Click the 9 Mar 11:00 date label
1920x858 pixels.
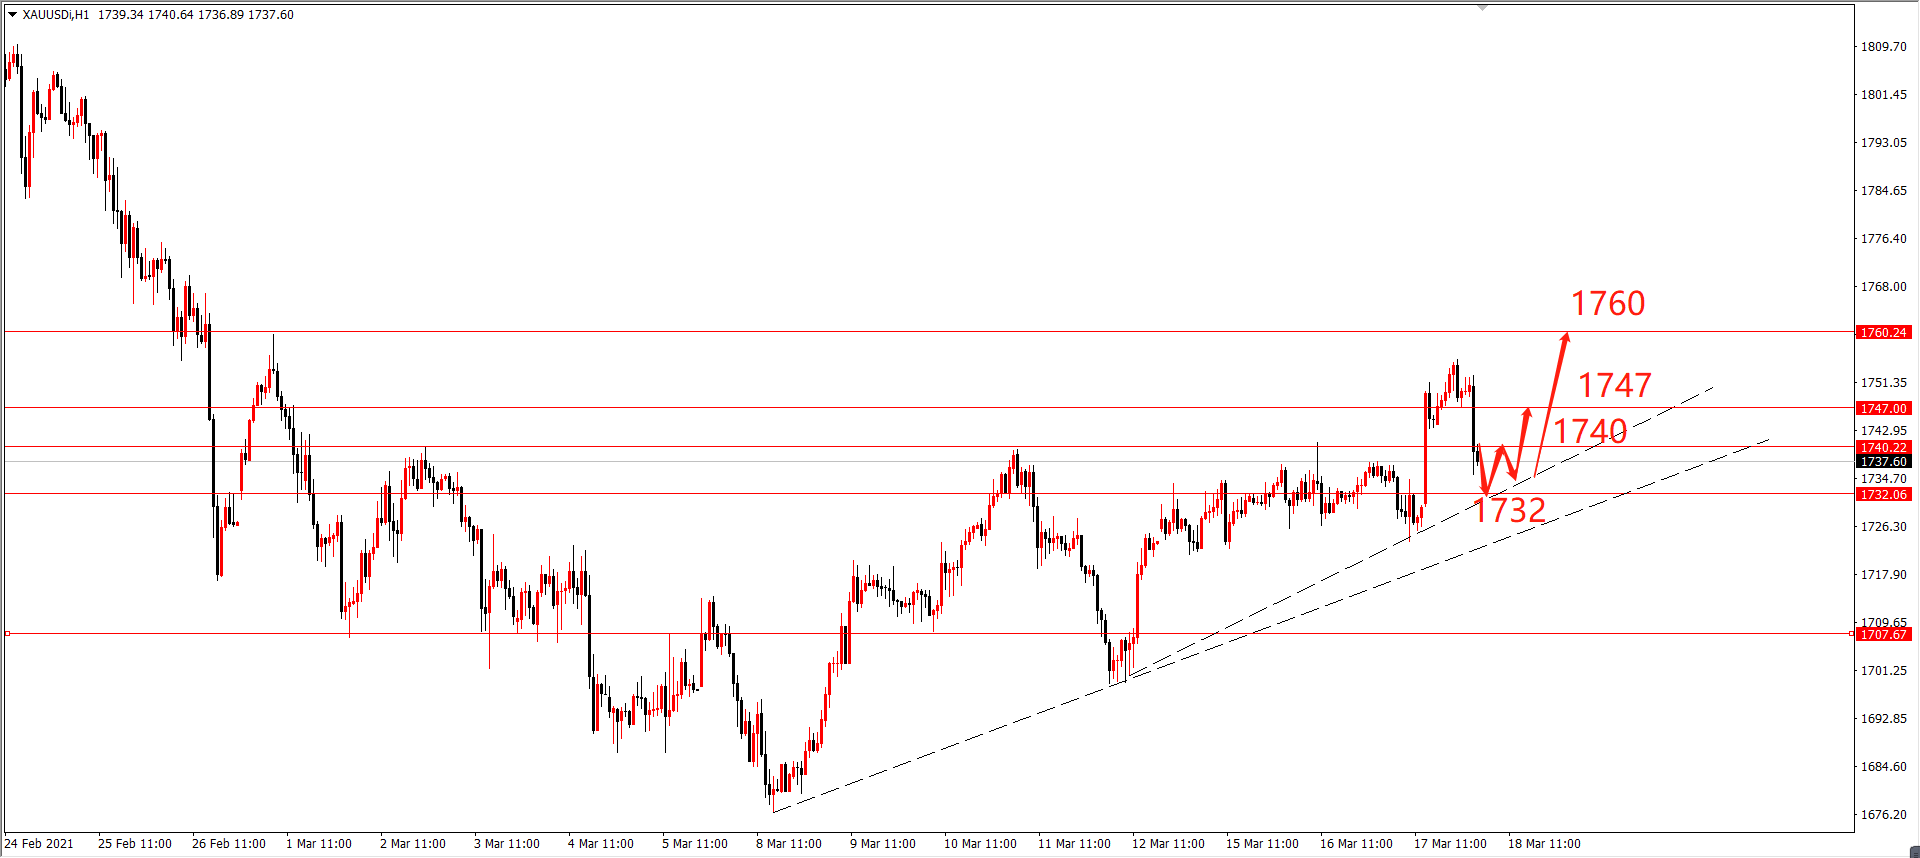[883, 844]
